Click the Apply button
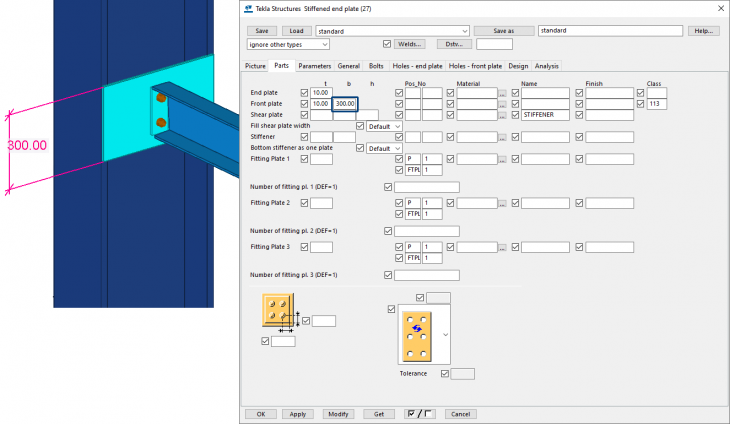 pos(297,414)
